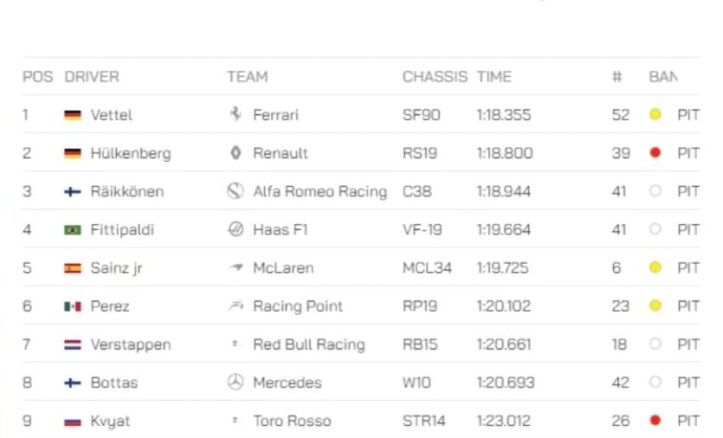Click Vettel's yellow tyre indicator dot
This screenshot has height=438, width=723.
(655, 115)
